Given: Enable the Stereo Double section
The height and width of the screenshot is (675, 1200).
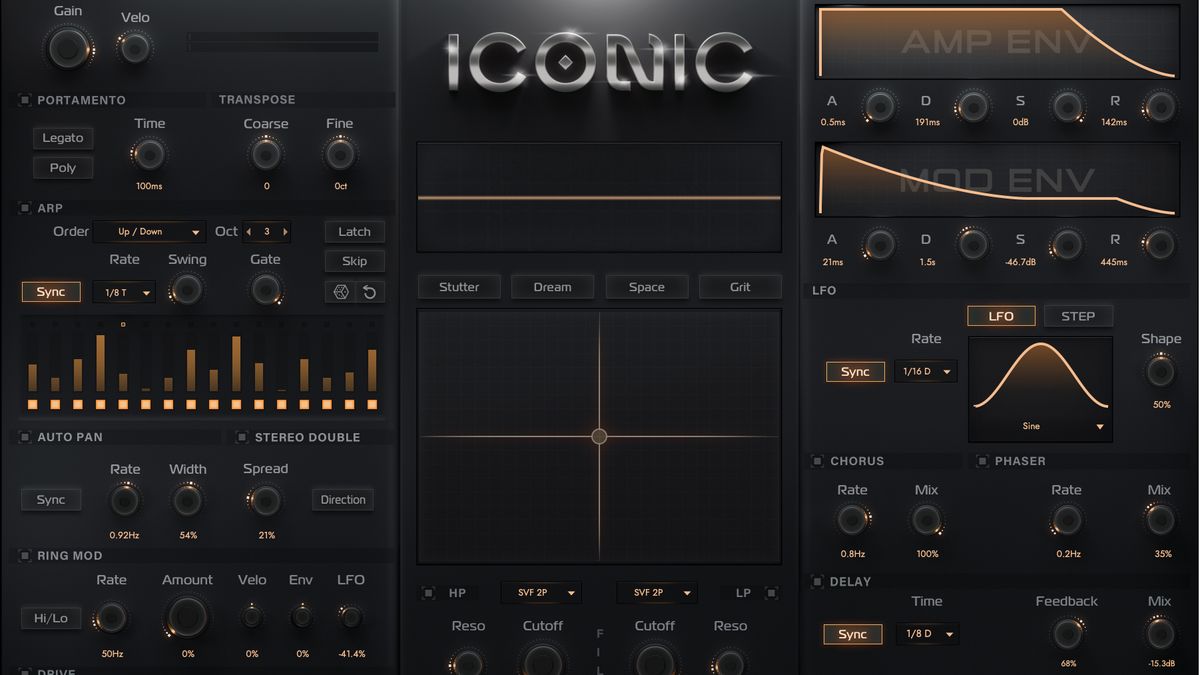Looking at the screenshot, I should click(241, 437).
